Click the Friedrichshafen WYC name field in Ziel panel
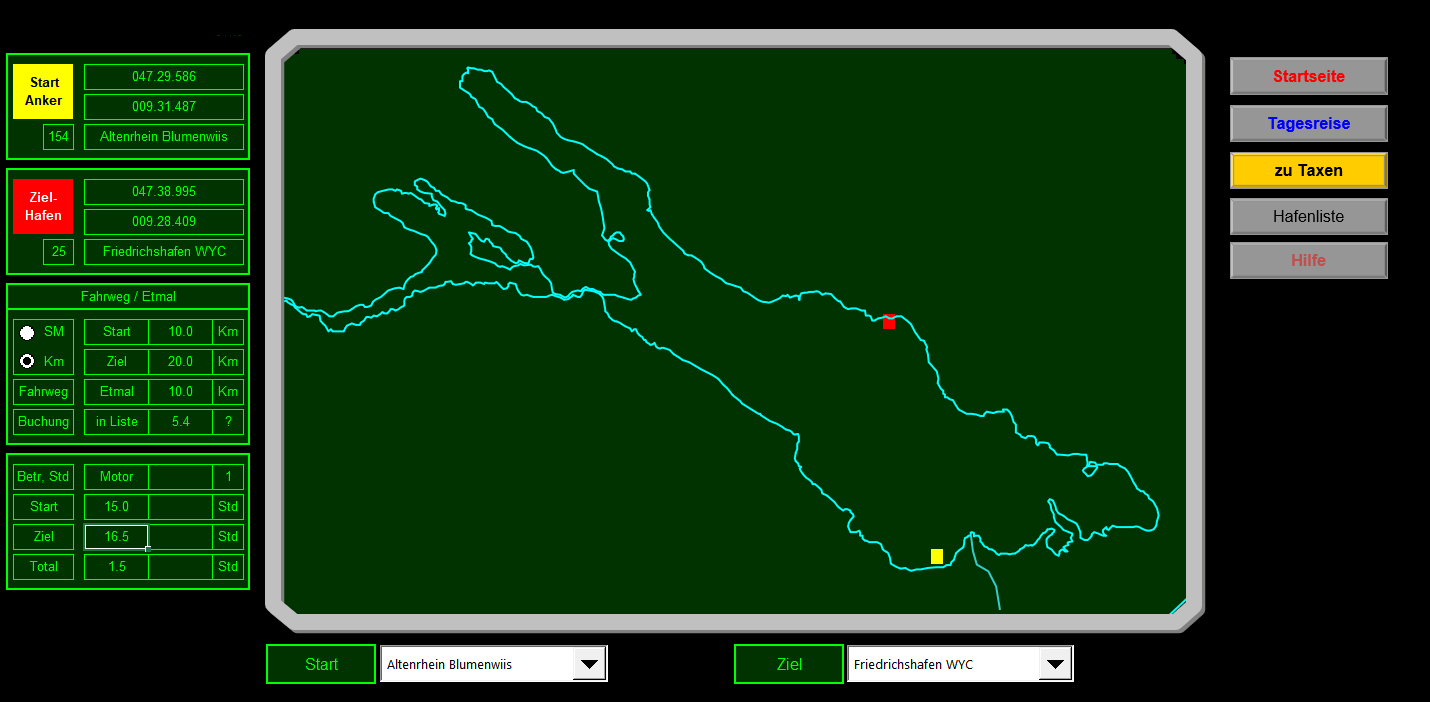1430x702 pixels. pyautogui.click(x=164, y=251)
